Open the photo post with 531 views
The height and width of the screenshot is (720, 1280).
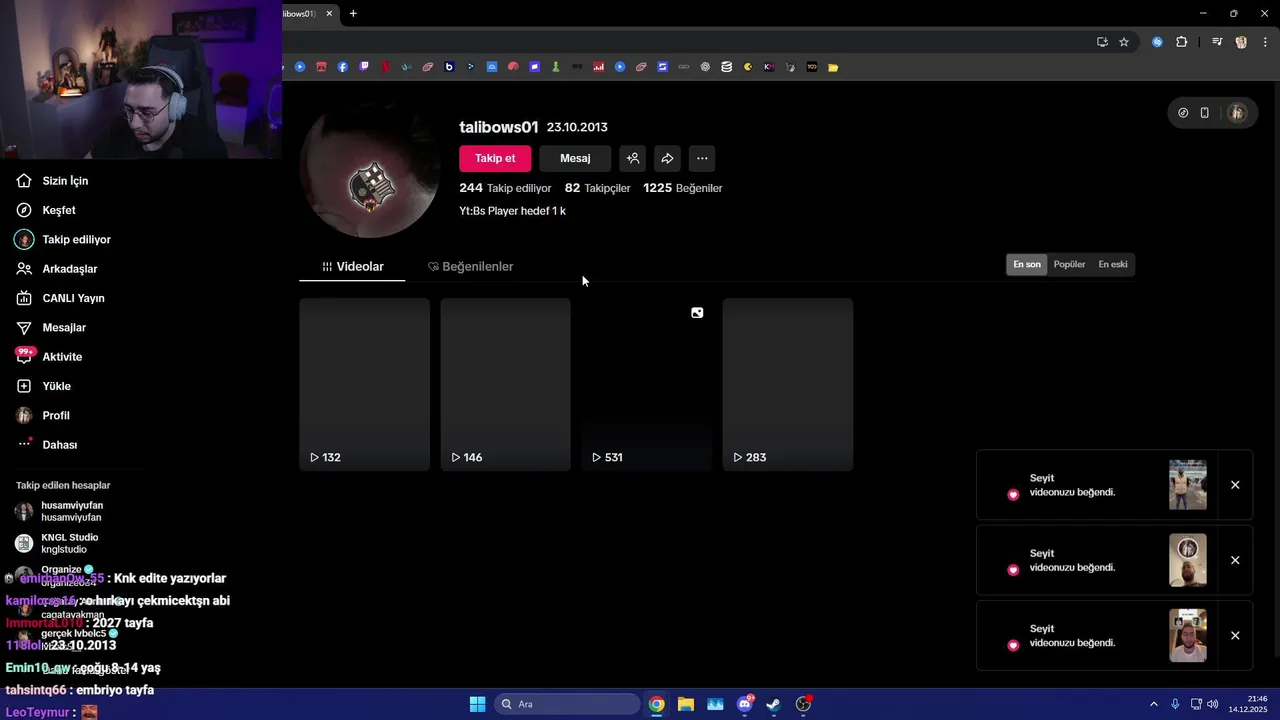tap(646, 384)
